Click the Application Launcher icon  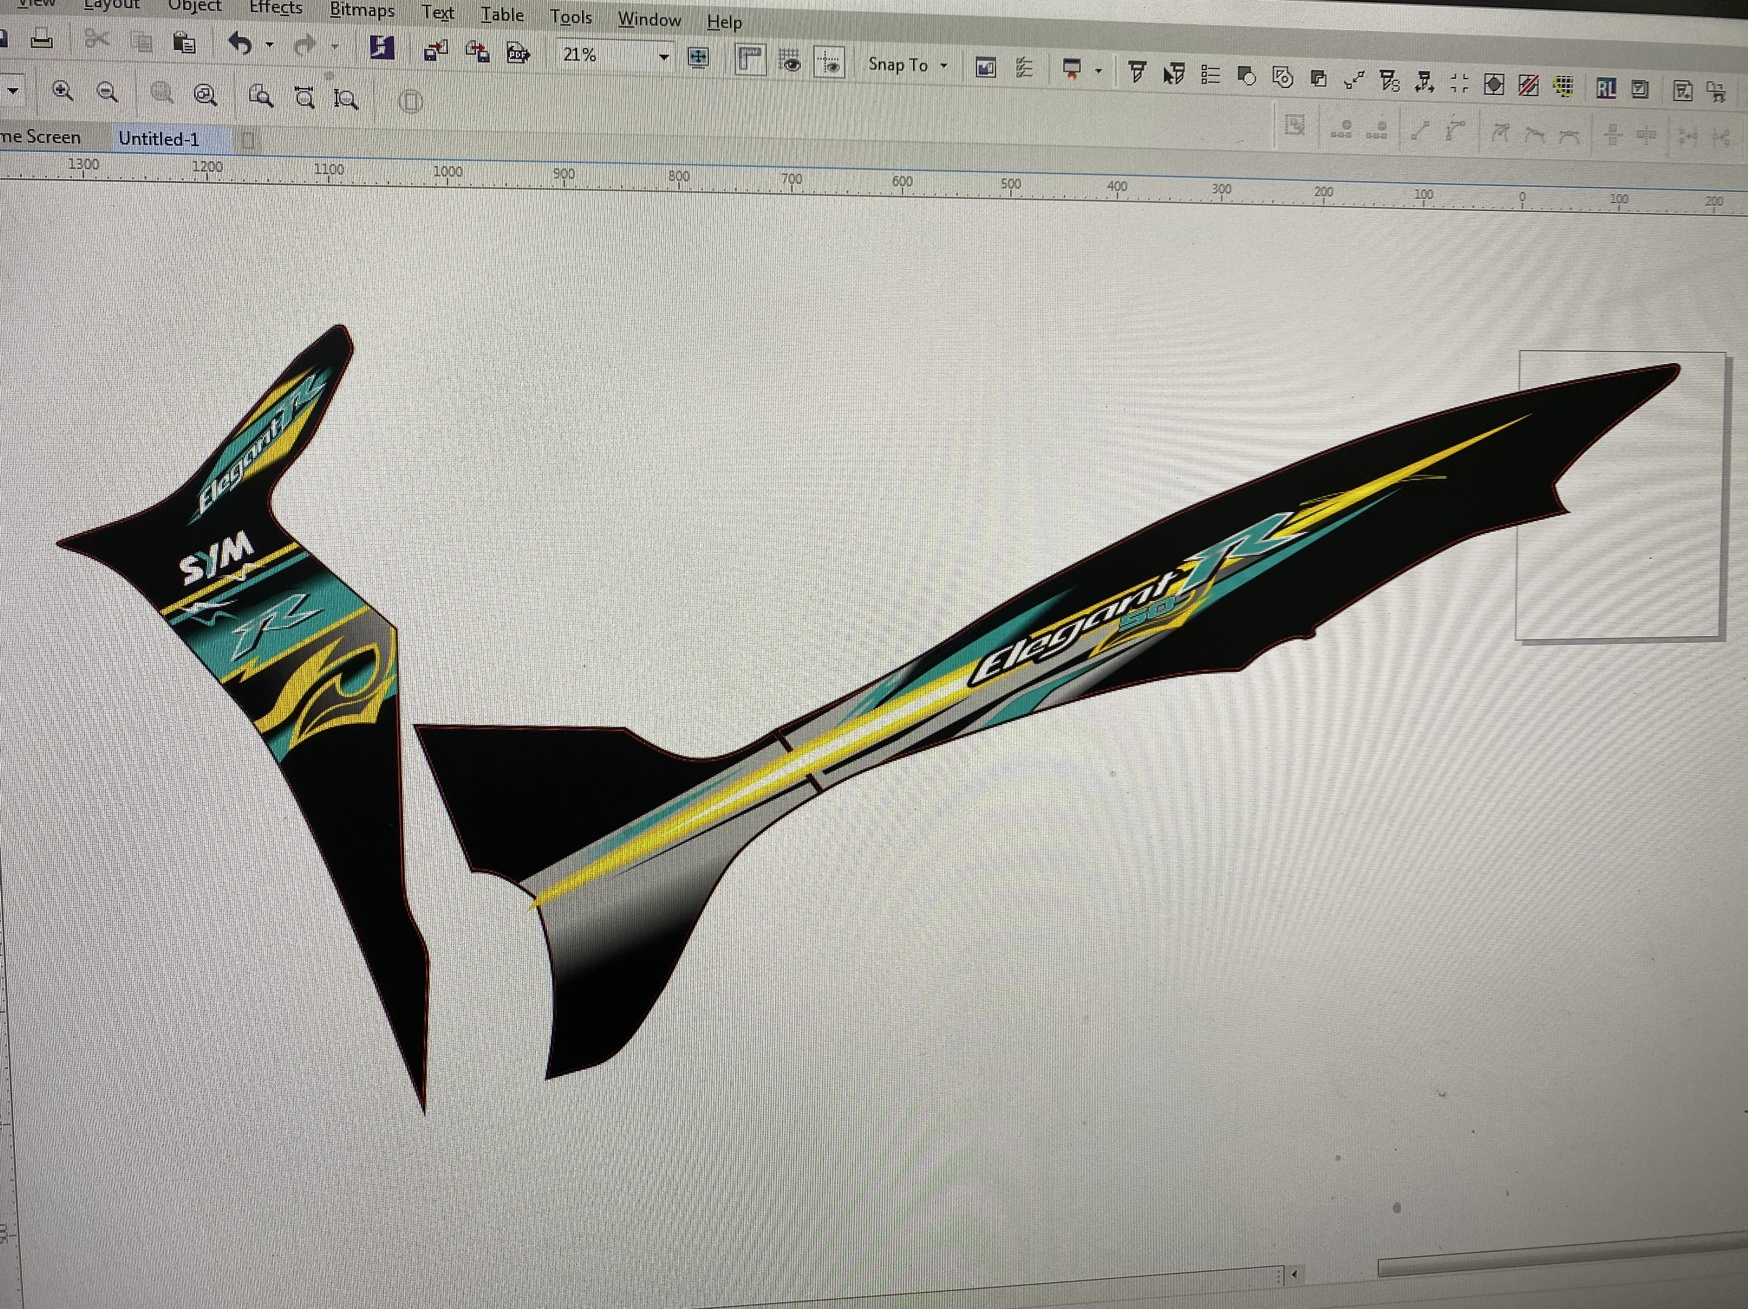1071,69
